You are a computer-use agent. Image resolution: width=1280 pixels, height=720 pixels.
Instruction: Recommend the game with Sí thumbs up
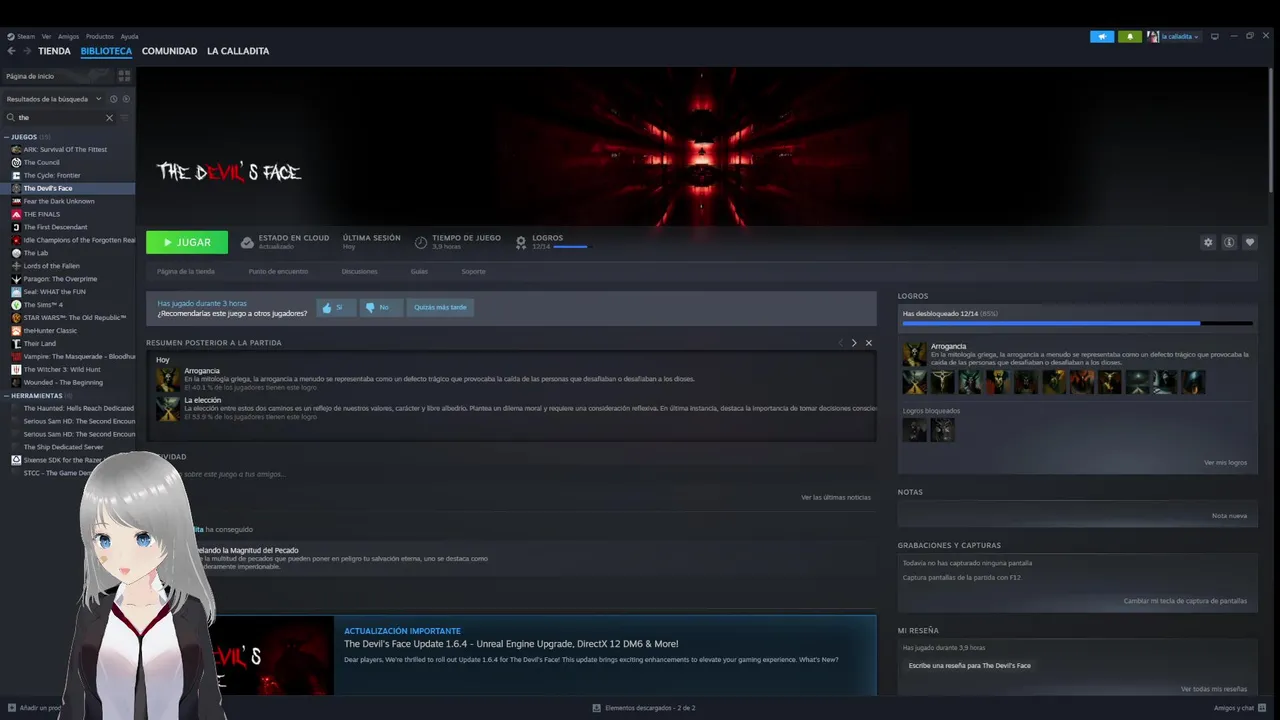[336, 308]
